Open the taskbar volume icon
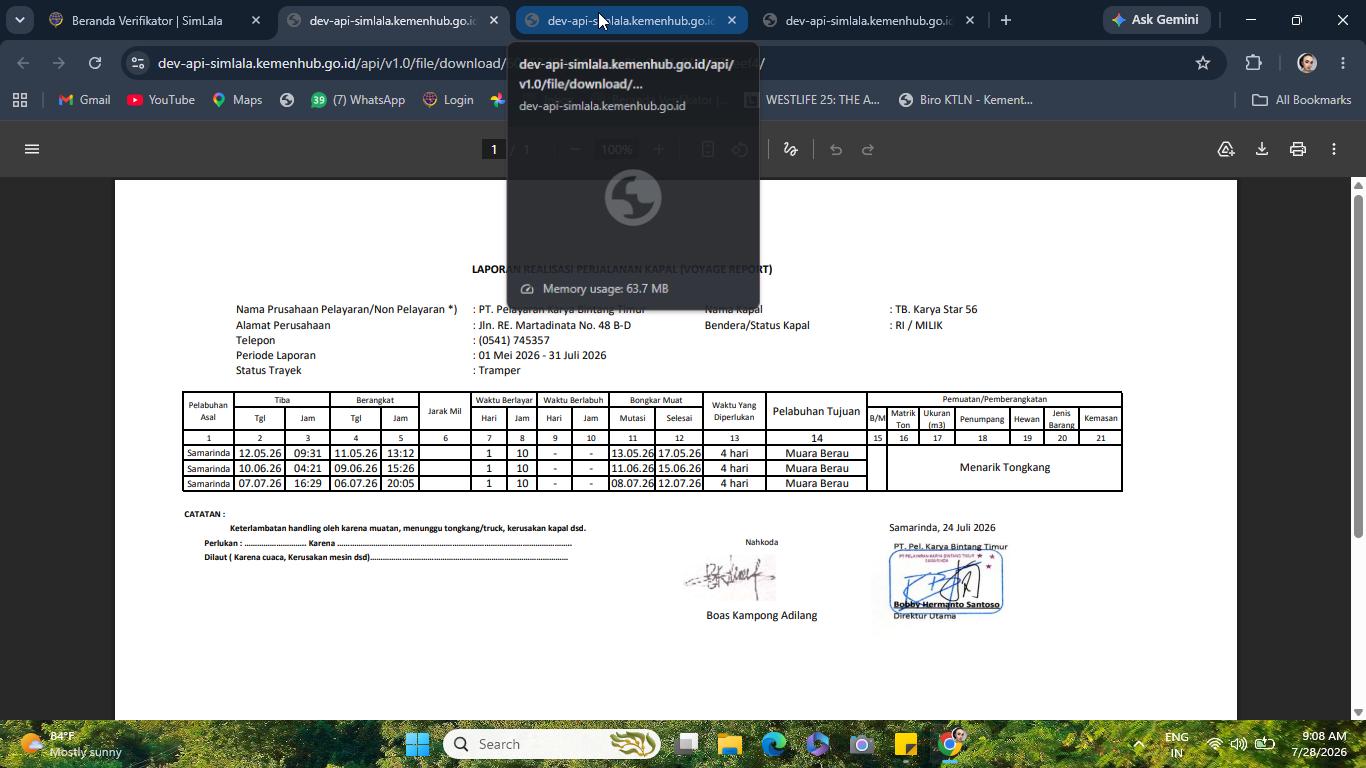The width and height of the screenshot is (1366, 768). [x=1239, y=744]
